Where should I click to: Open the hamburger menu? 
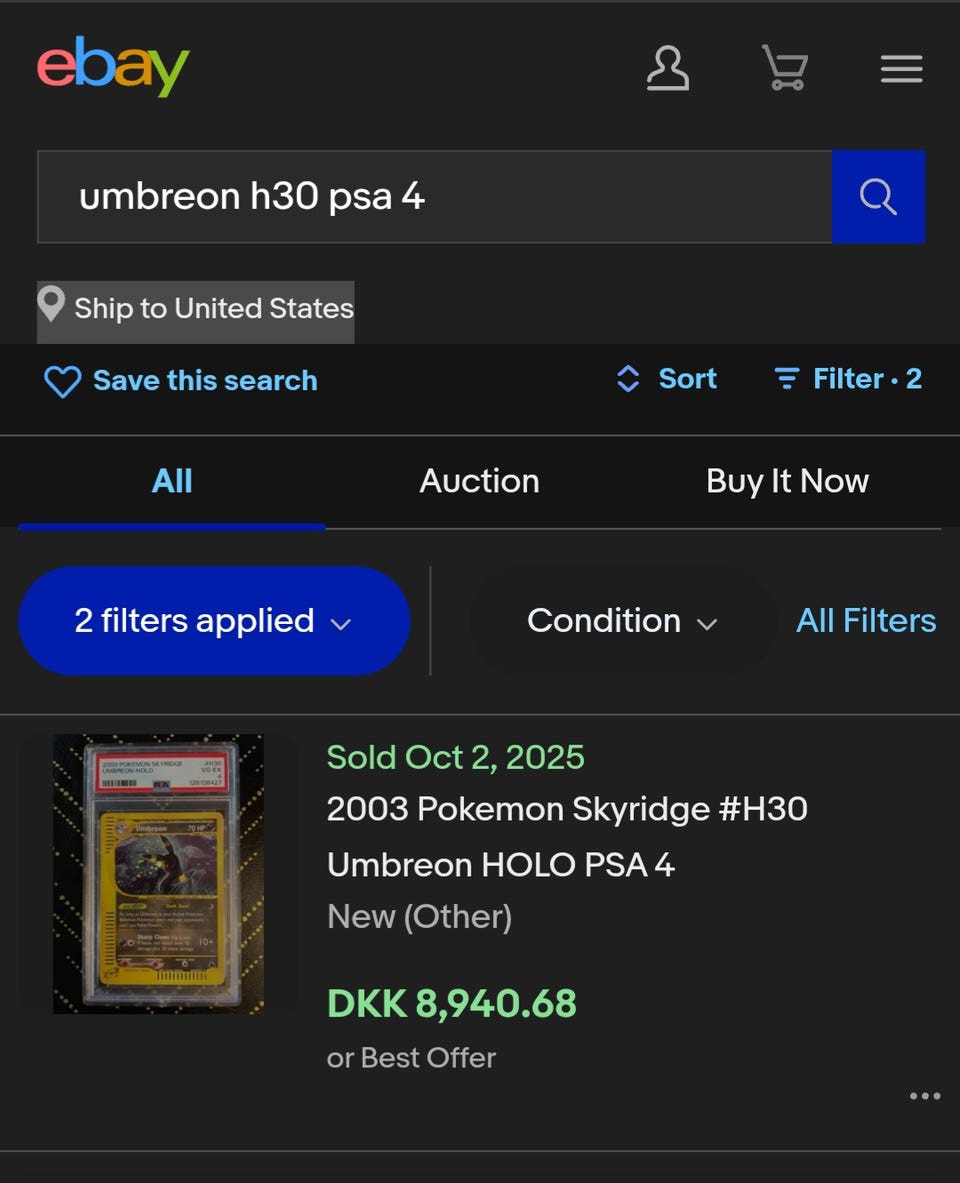pyautogui.click(x=901, y=69)
